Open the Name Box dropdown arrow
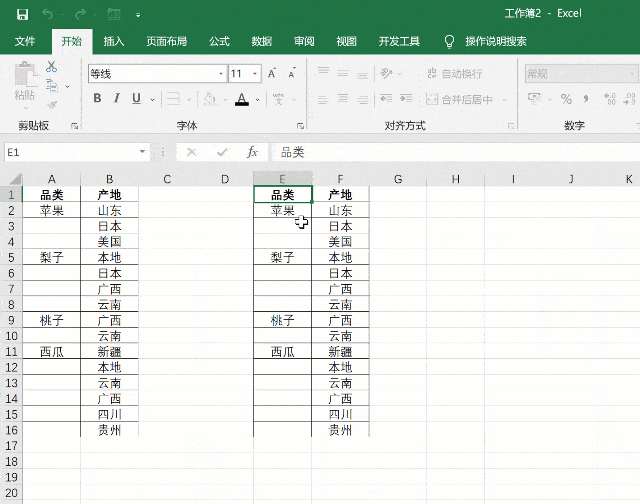Viewport: 640px width, 504px height. [x=142, y=152]
